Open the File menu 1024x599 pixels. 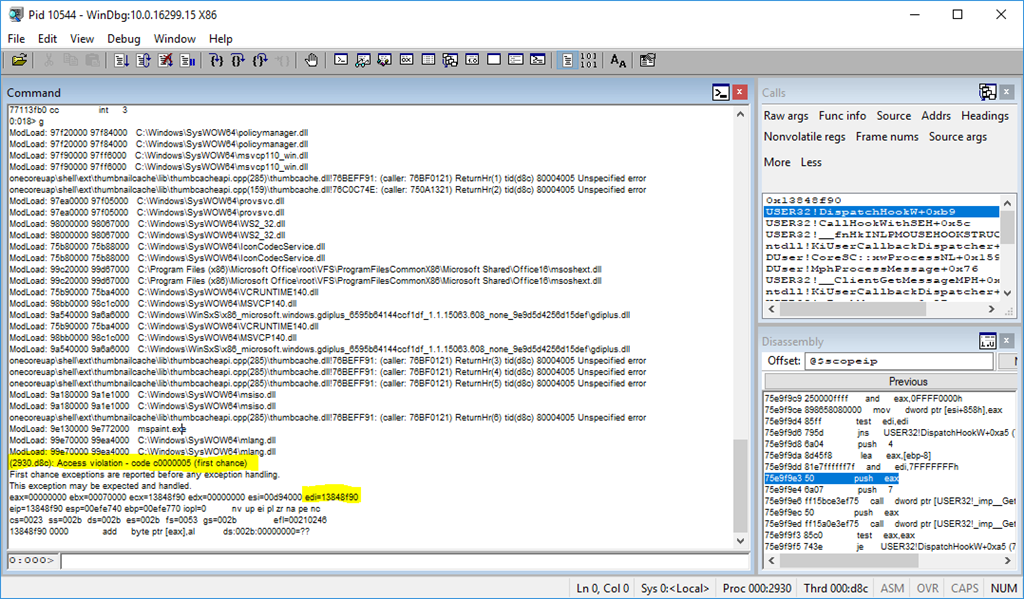pos(16,39)
